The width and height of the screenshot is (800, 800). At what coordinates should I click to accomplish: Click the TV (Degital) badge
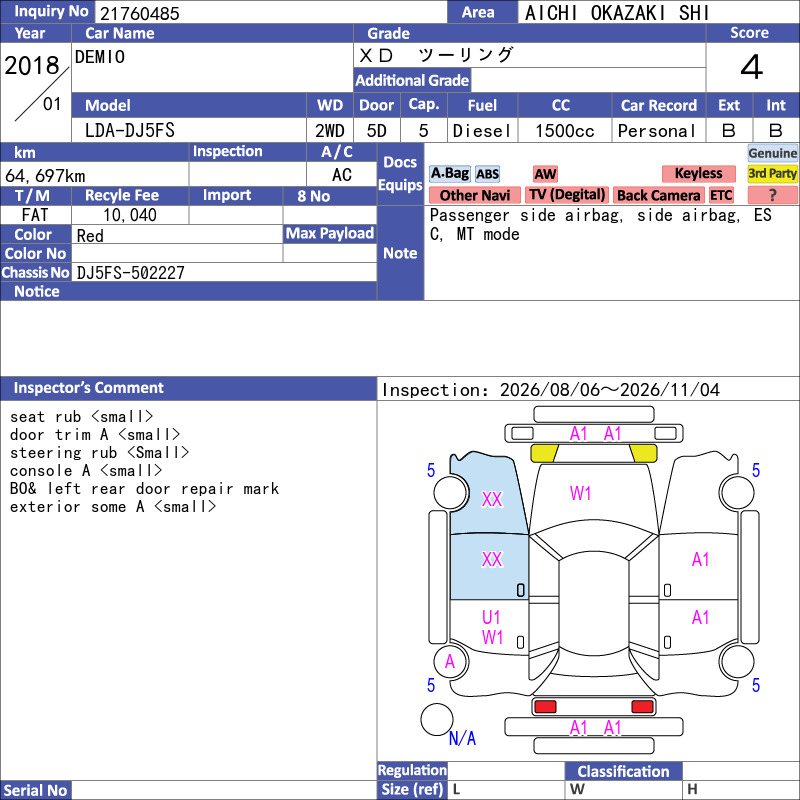click(566, 195)
